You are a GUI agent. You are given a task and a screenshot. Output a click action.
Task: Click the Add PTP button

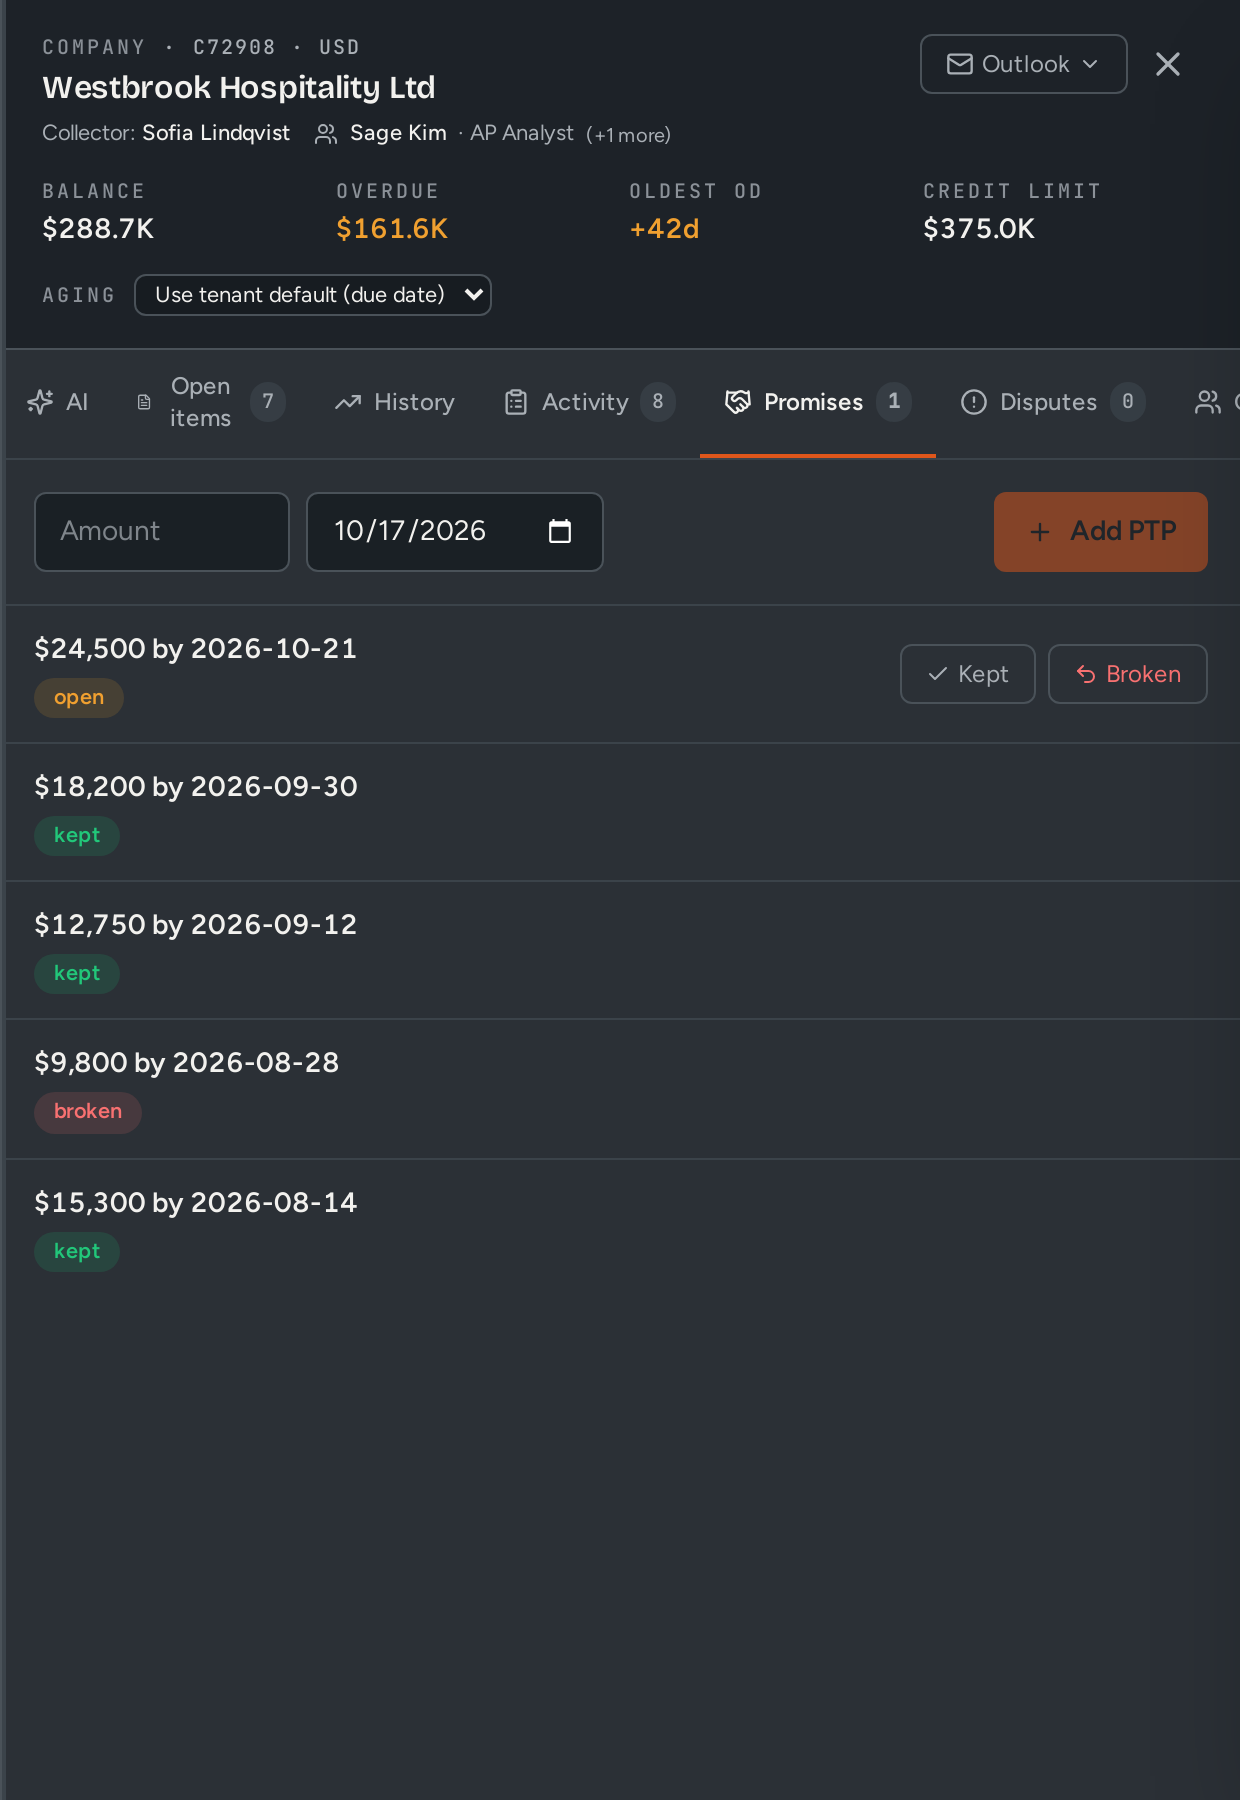[x=1101, y=532]
